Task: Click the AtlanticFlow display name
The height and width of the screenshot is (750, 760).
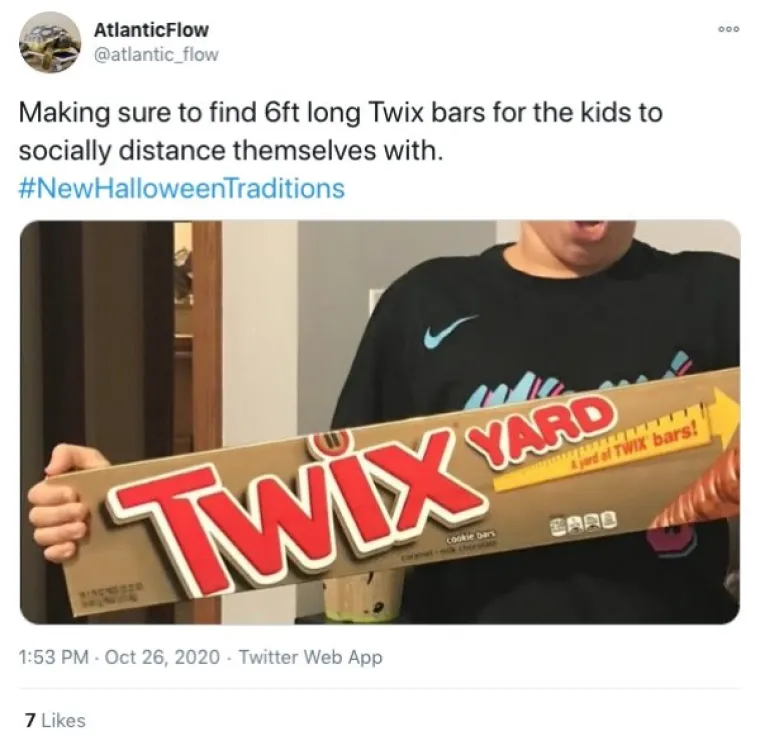Action: 151,30
